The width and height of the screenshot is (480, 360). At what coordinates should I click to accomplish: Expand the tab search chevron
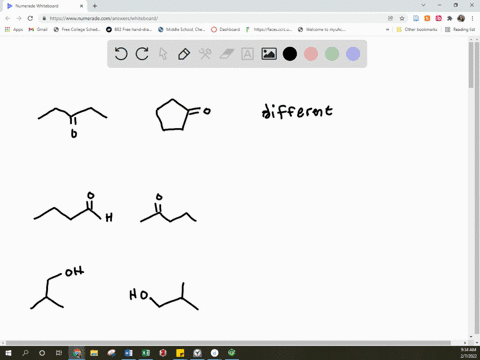click(423, 5)
